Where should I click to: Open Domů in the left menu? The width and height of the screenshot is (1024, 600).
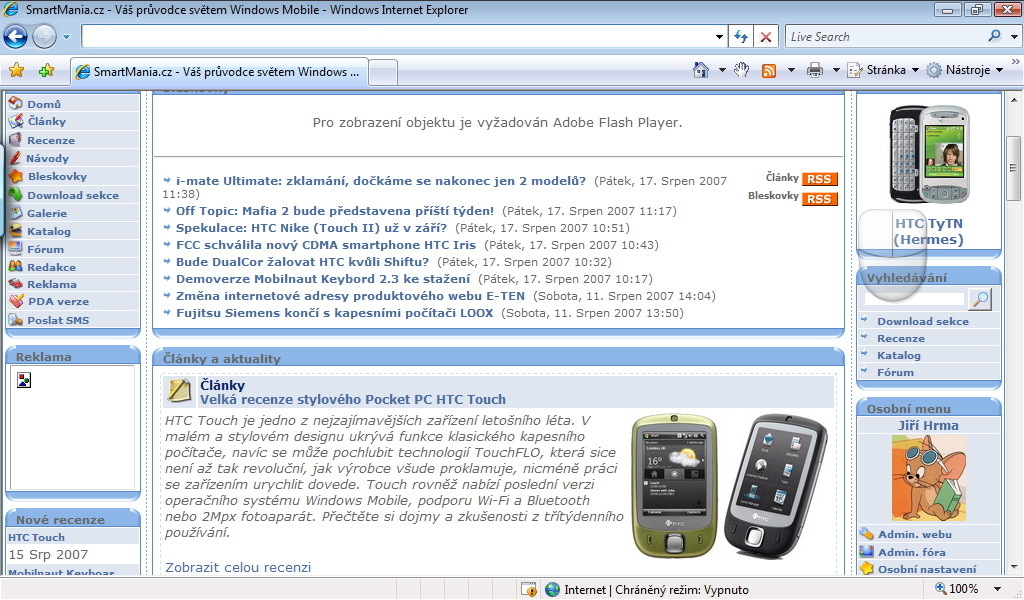(44, 104)
